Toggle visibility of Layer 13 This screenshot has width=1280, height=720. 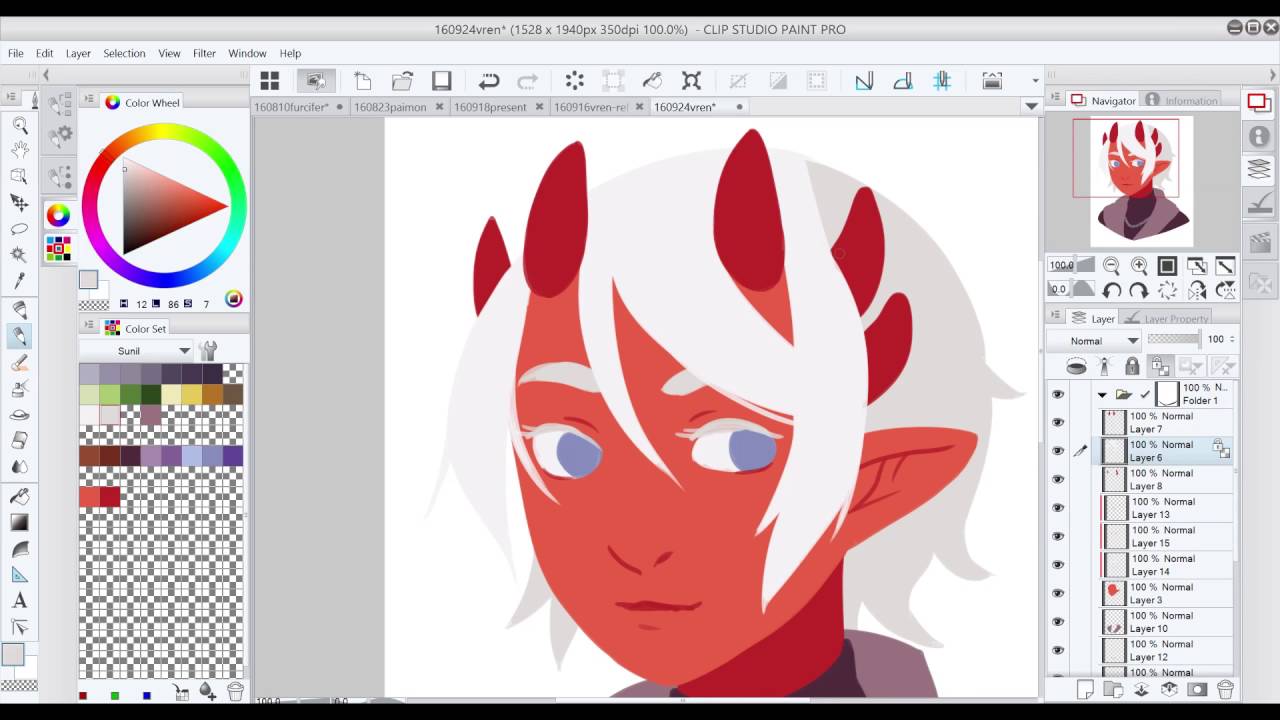pos(1058,508)
